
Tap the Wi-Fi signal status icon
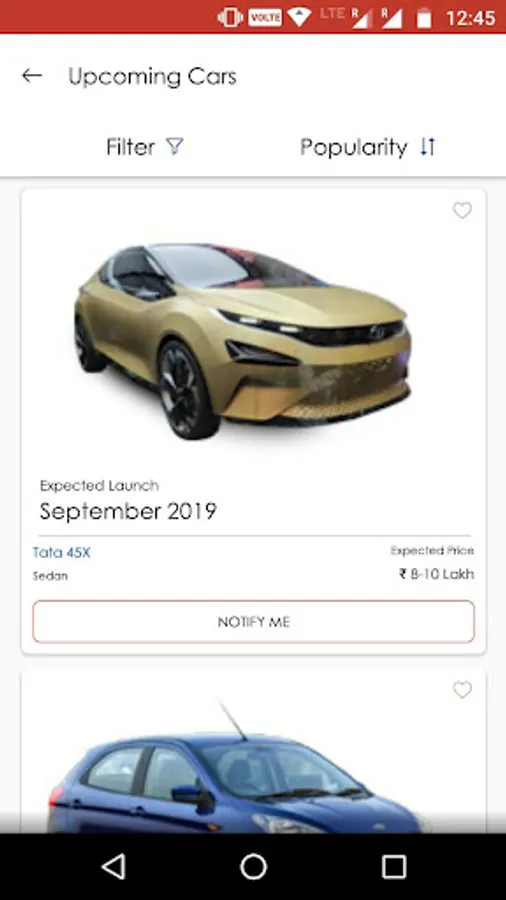coord(299,17)
